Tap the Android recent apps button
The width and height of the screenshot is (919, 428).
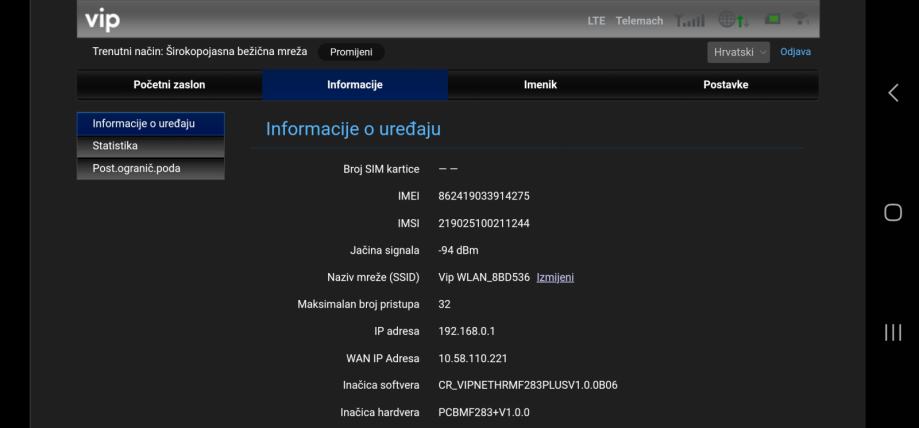(x=893, y=332)
